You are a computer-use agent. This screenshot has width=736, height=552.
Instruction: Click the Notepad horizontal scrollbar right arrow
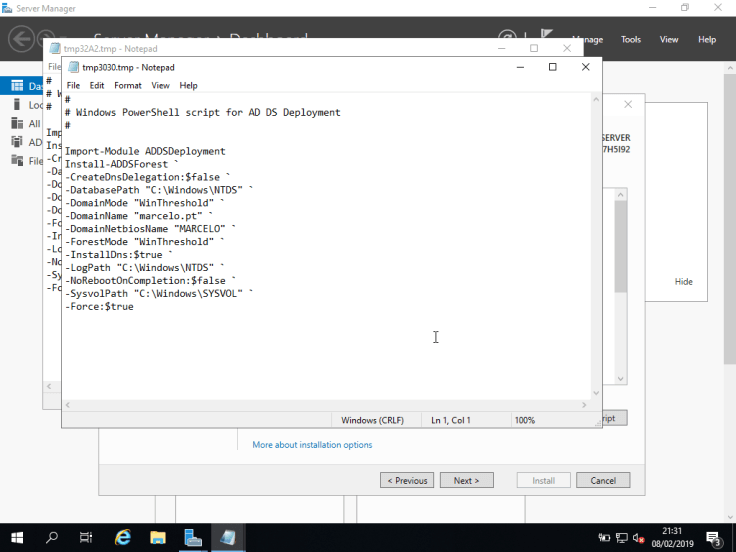[x=584, y=405]
